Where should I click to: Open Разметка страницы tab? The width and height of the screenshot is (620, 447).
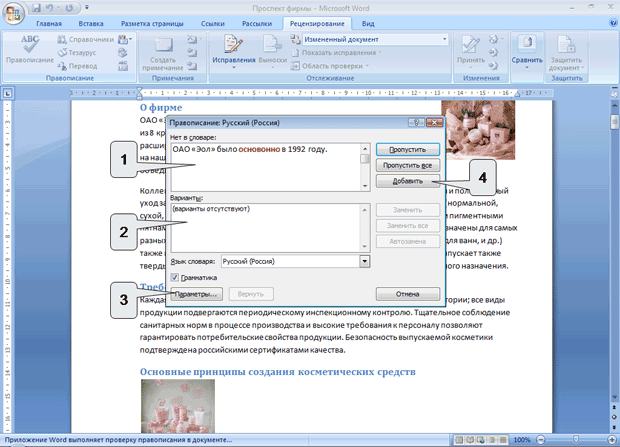click(152, 23)
